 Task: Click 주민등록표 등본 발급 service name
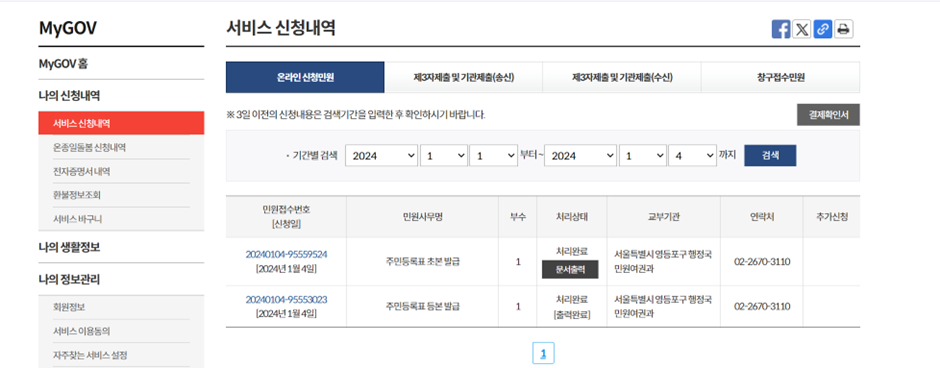pyautogui.click(x=423, y=306)
